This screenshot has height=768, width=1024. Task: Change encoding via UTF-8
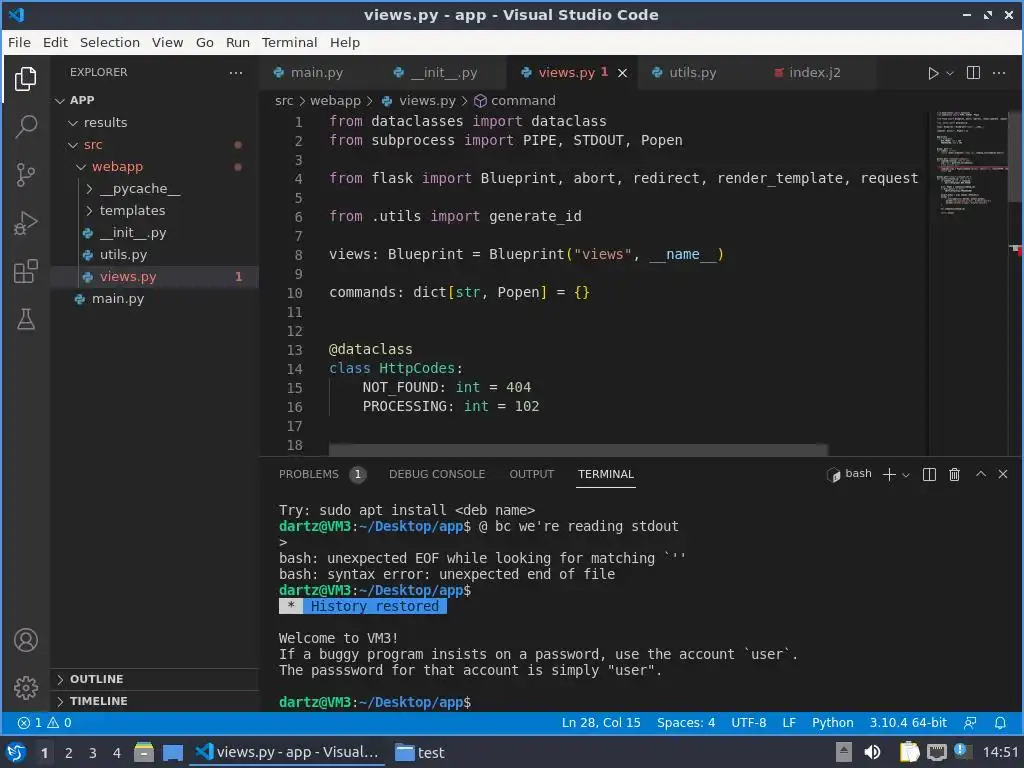tap(748, 723)
